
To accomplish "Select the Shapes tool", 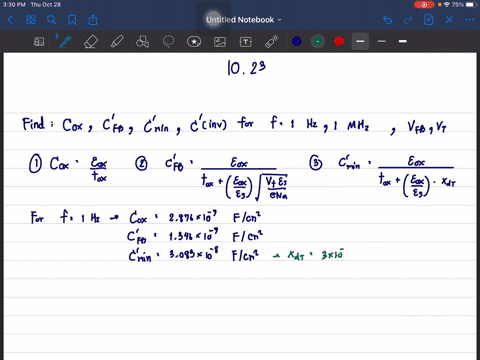I will tap(142, 42).
